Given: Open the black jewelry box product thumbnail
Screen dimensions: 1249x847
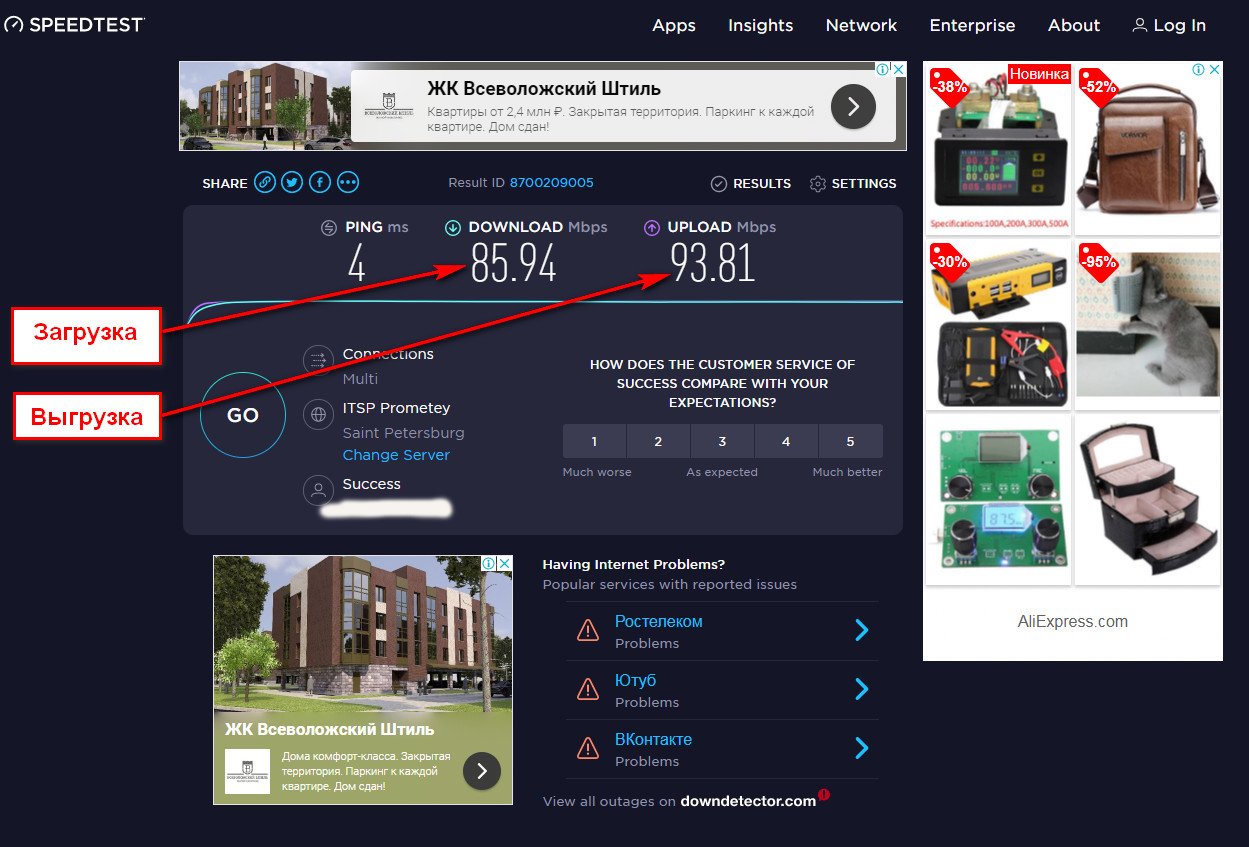Looking at the screenshot, I should 1148,499.
